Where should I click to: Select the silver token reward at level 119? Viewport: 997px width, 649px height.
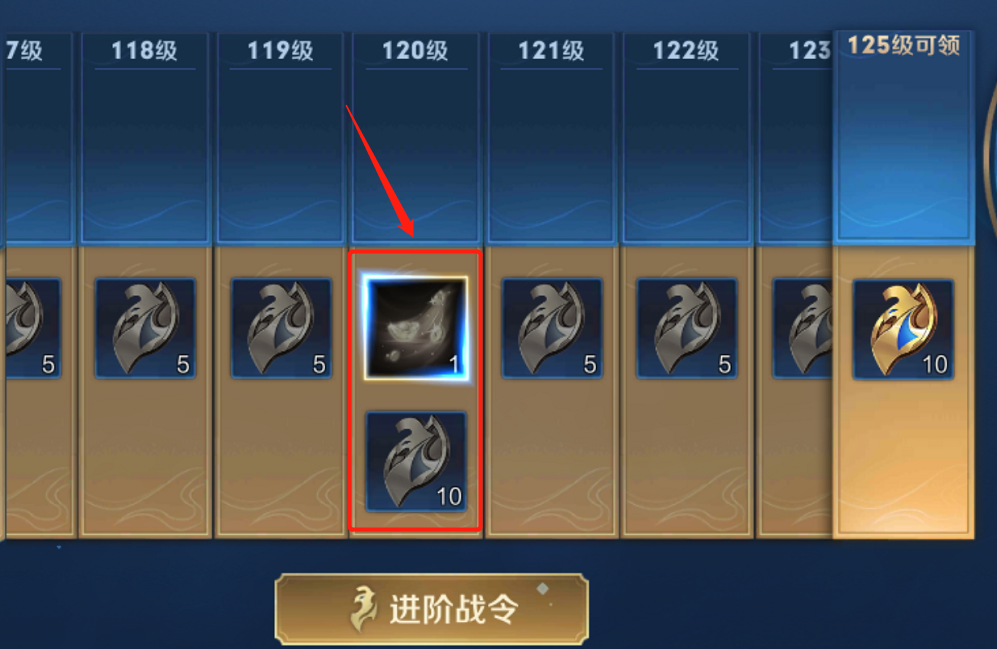281,328
